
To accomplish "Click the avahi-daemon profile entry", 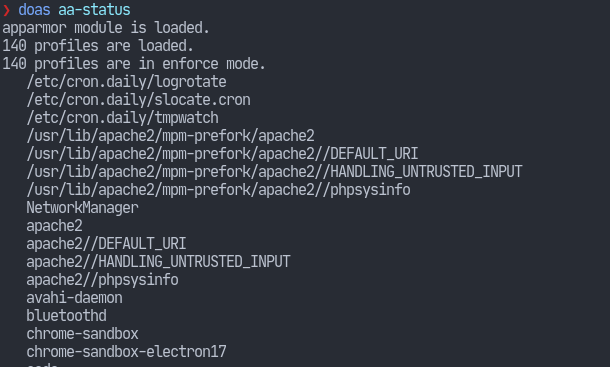I will point(74,298).
